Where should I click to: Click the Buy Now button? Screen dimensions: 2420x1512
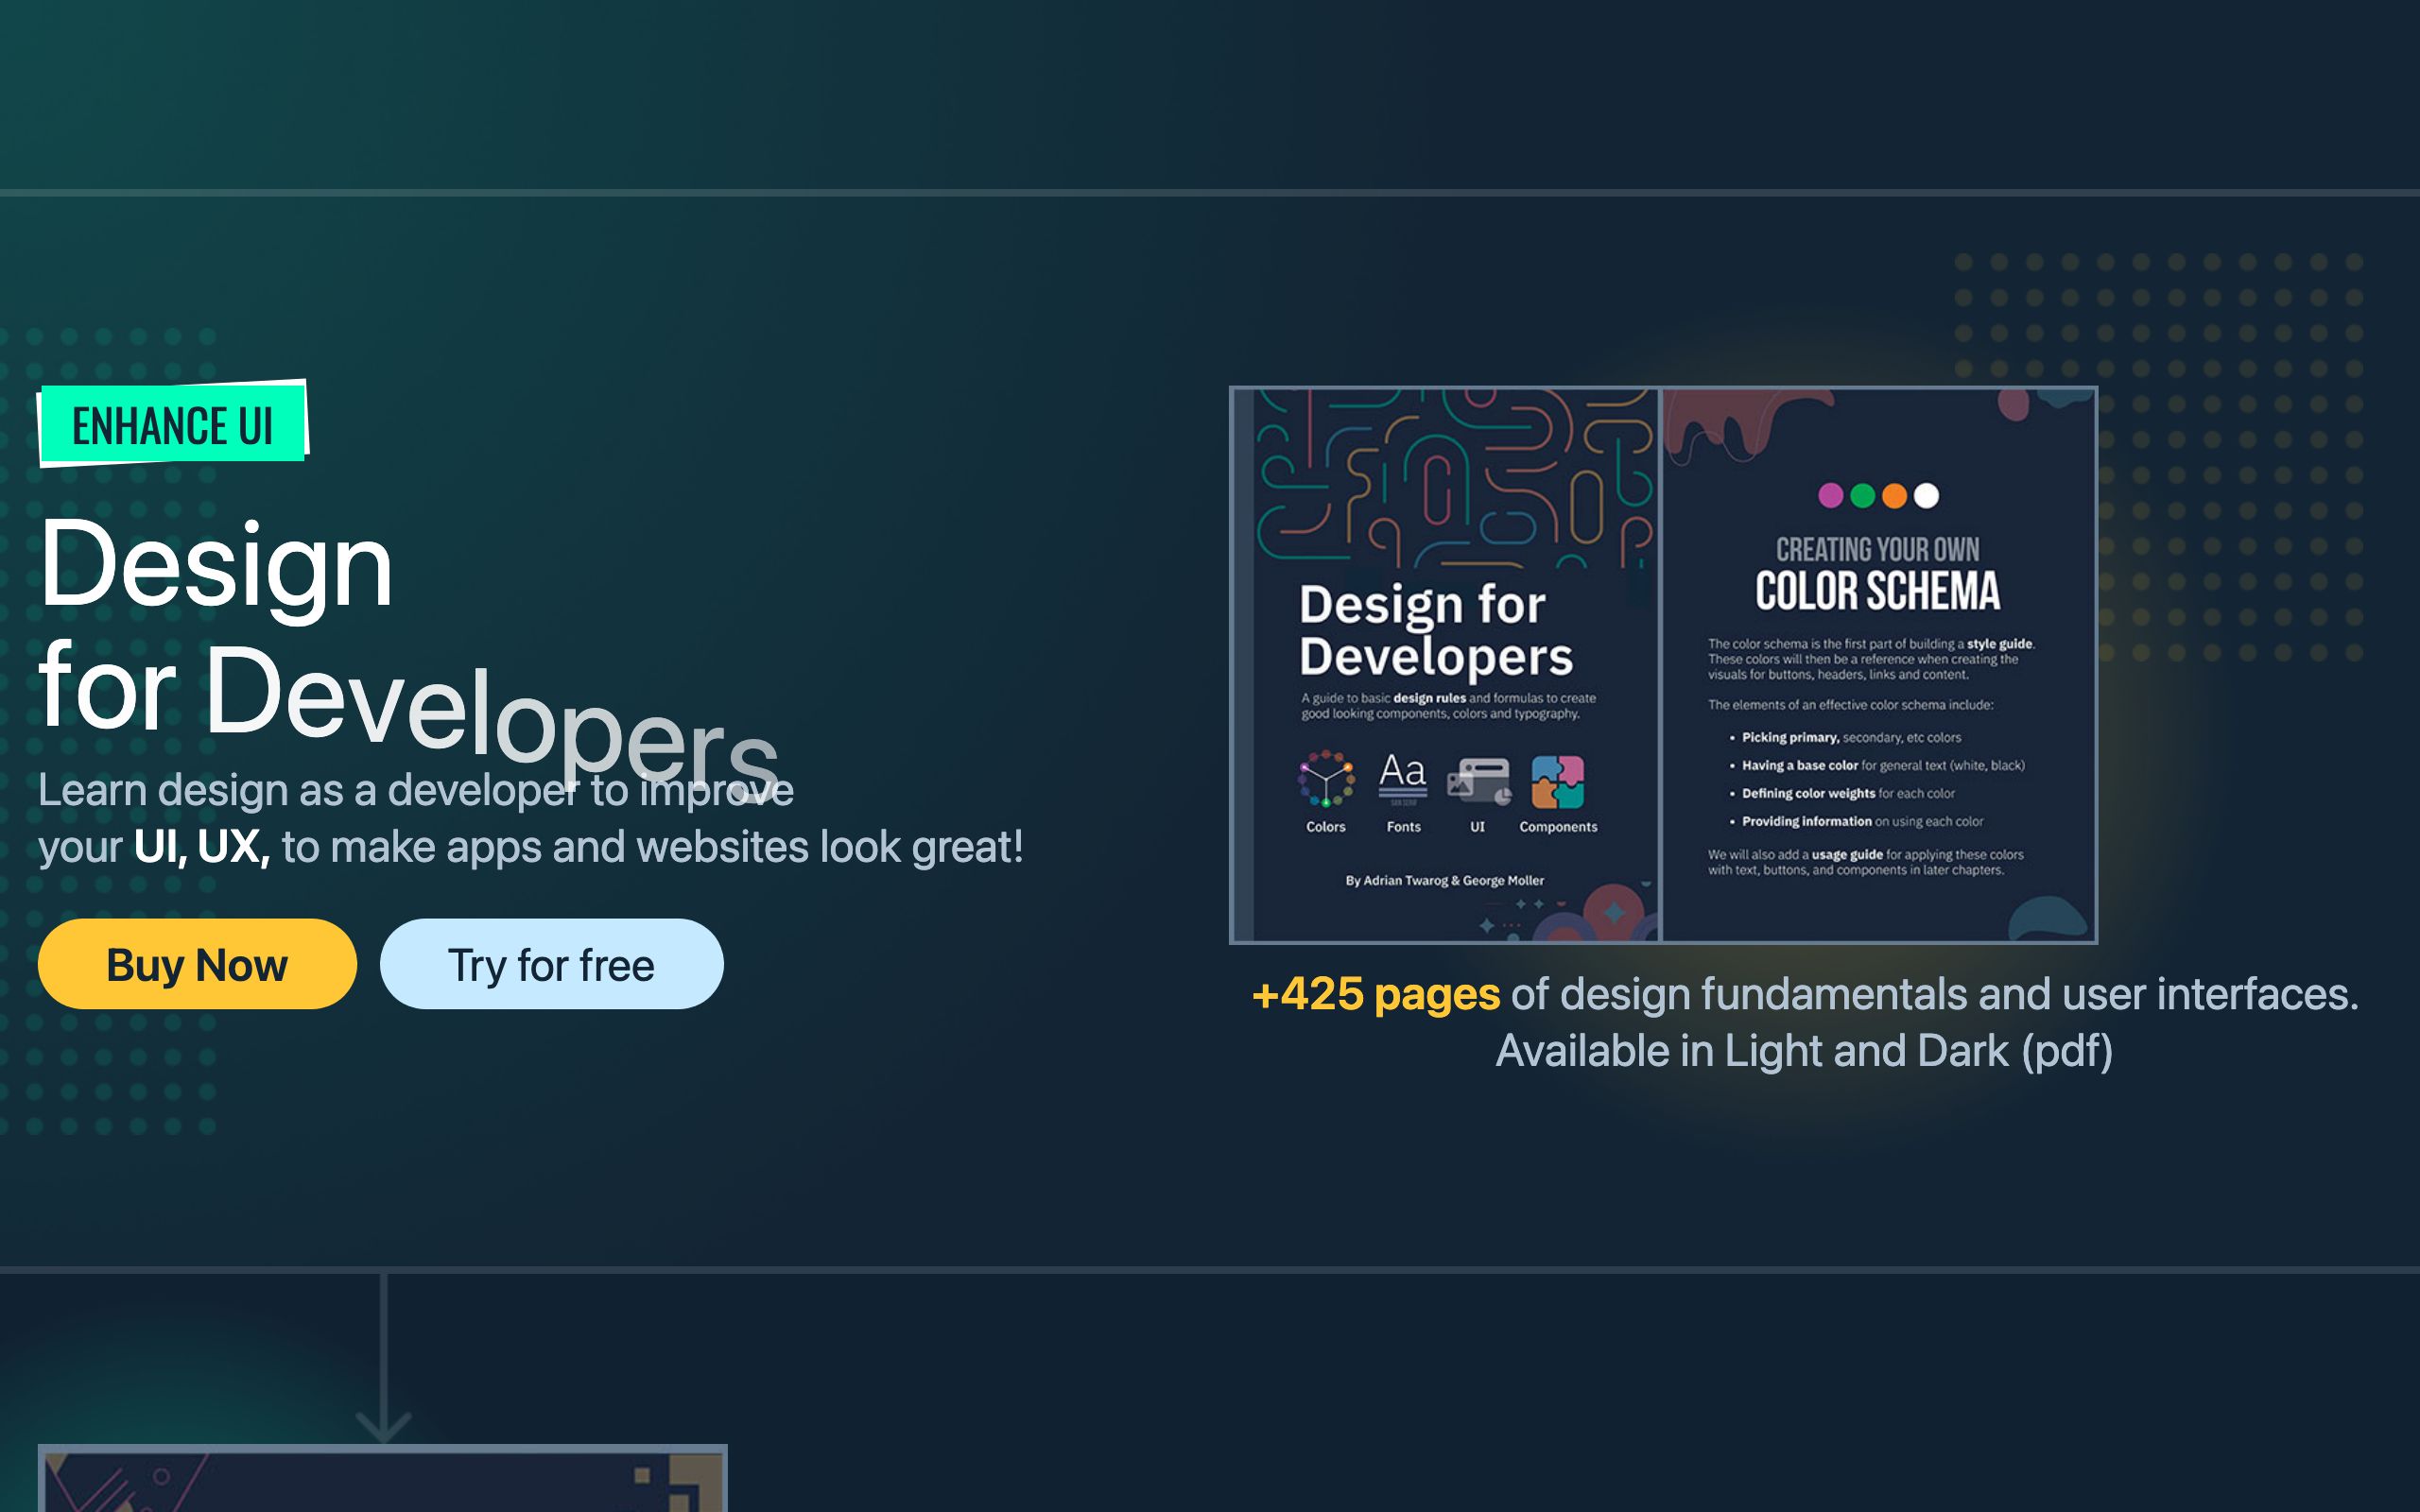click(197, 964)
